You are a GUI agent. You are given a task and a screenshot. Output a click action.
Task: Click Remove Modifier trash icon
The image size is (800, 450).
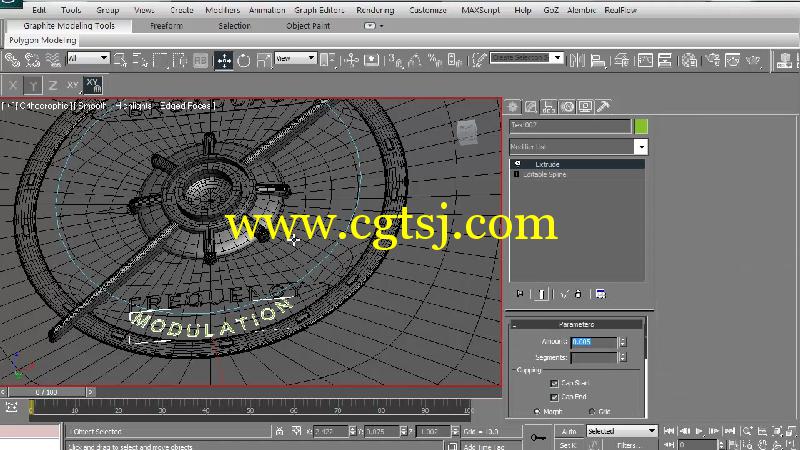578,294
